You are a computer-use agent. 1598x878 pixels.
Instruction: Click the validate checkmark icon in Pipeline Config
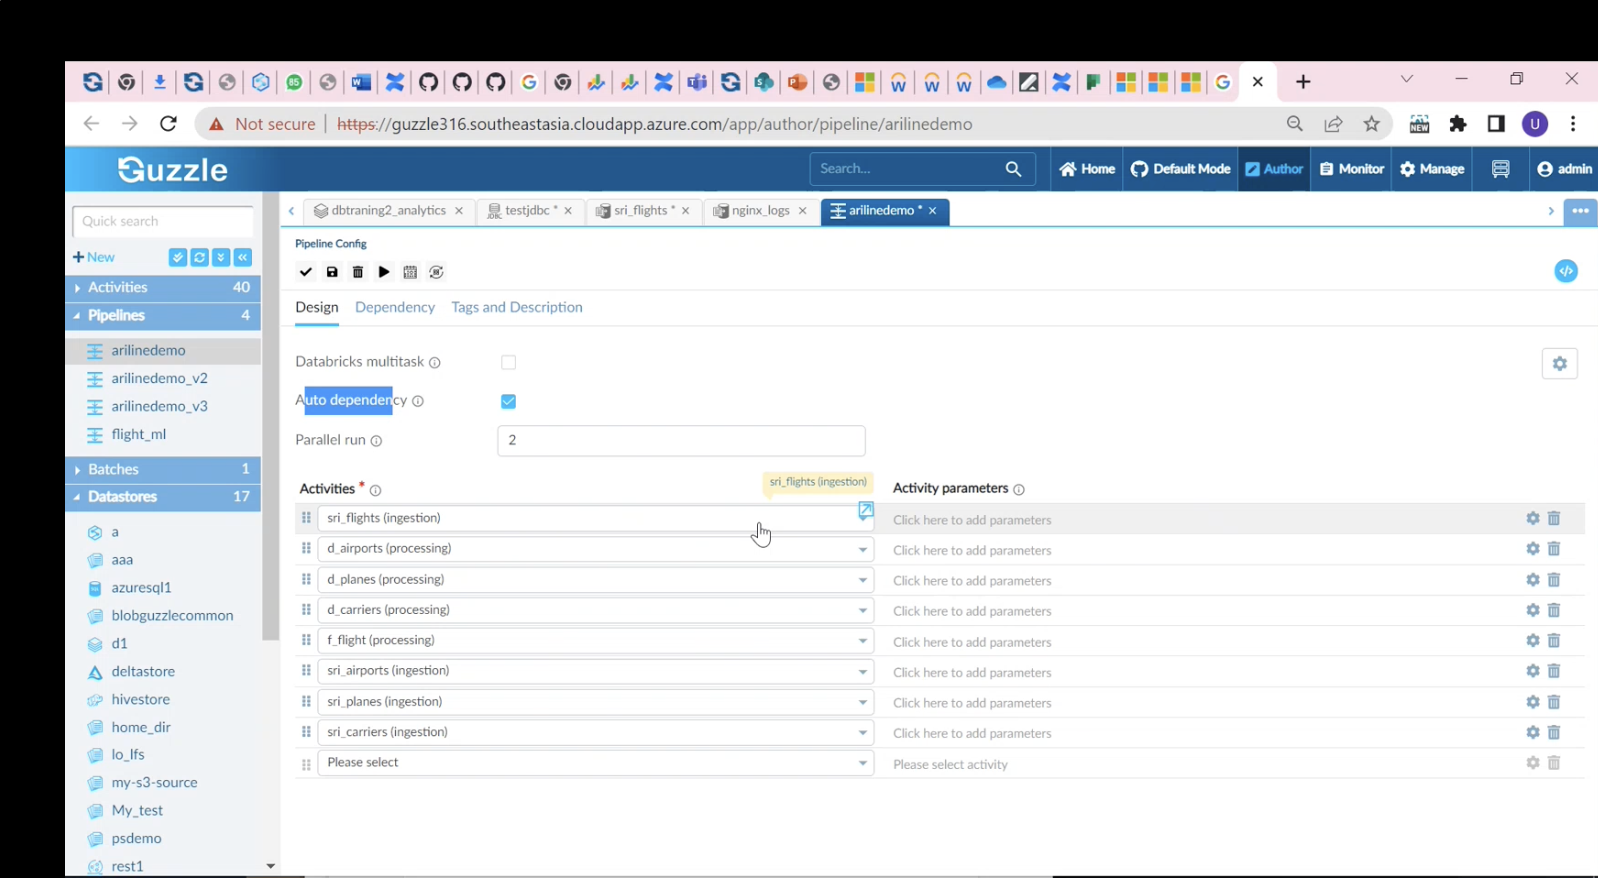point(306,272)
